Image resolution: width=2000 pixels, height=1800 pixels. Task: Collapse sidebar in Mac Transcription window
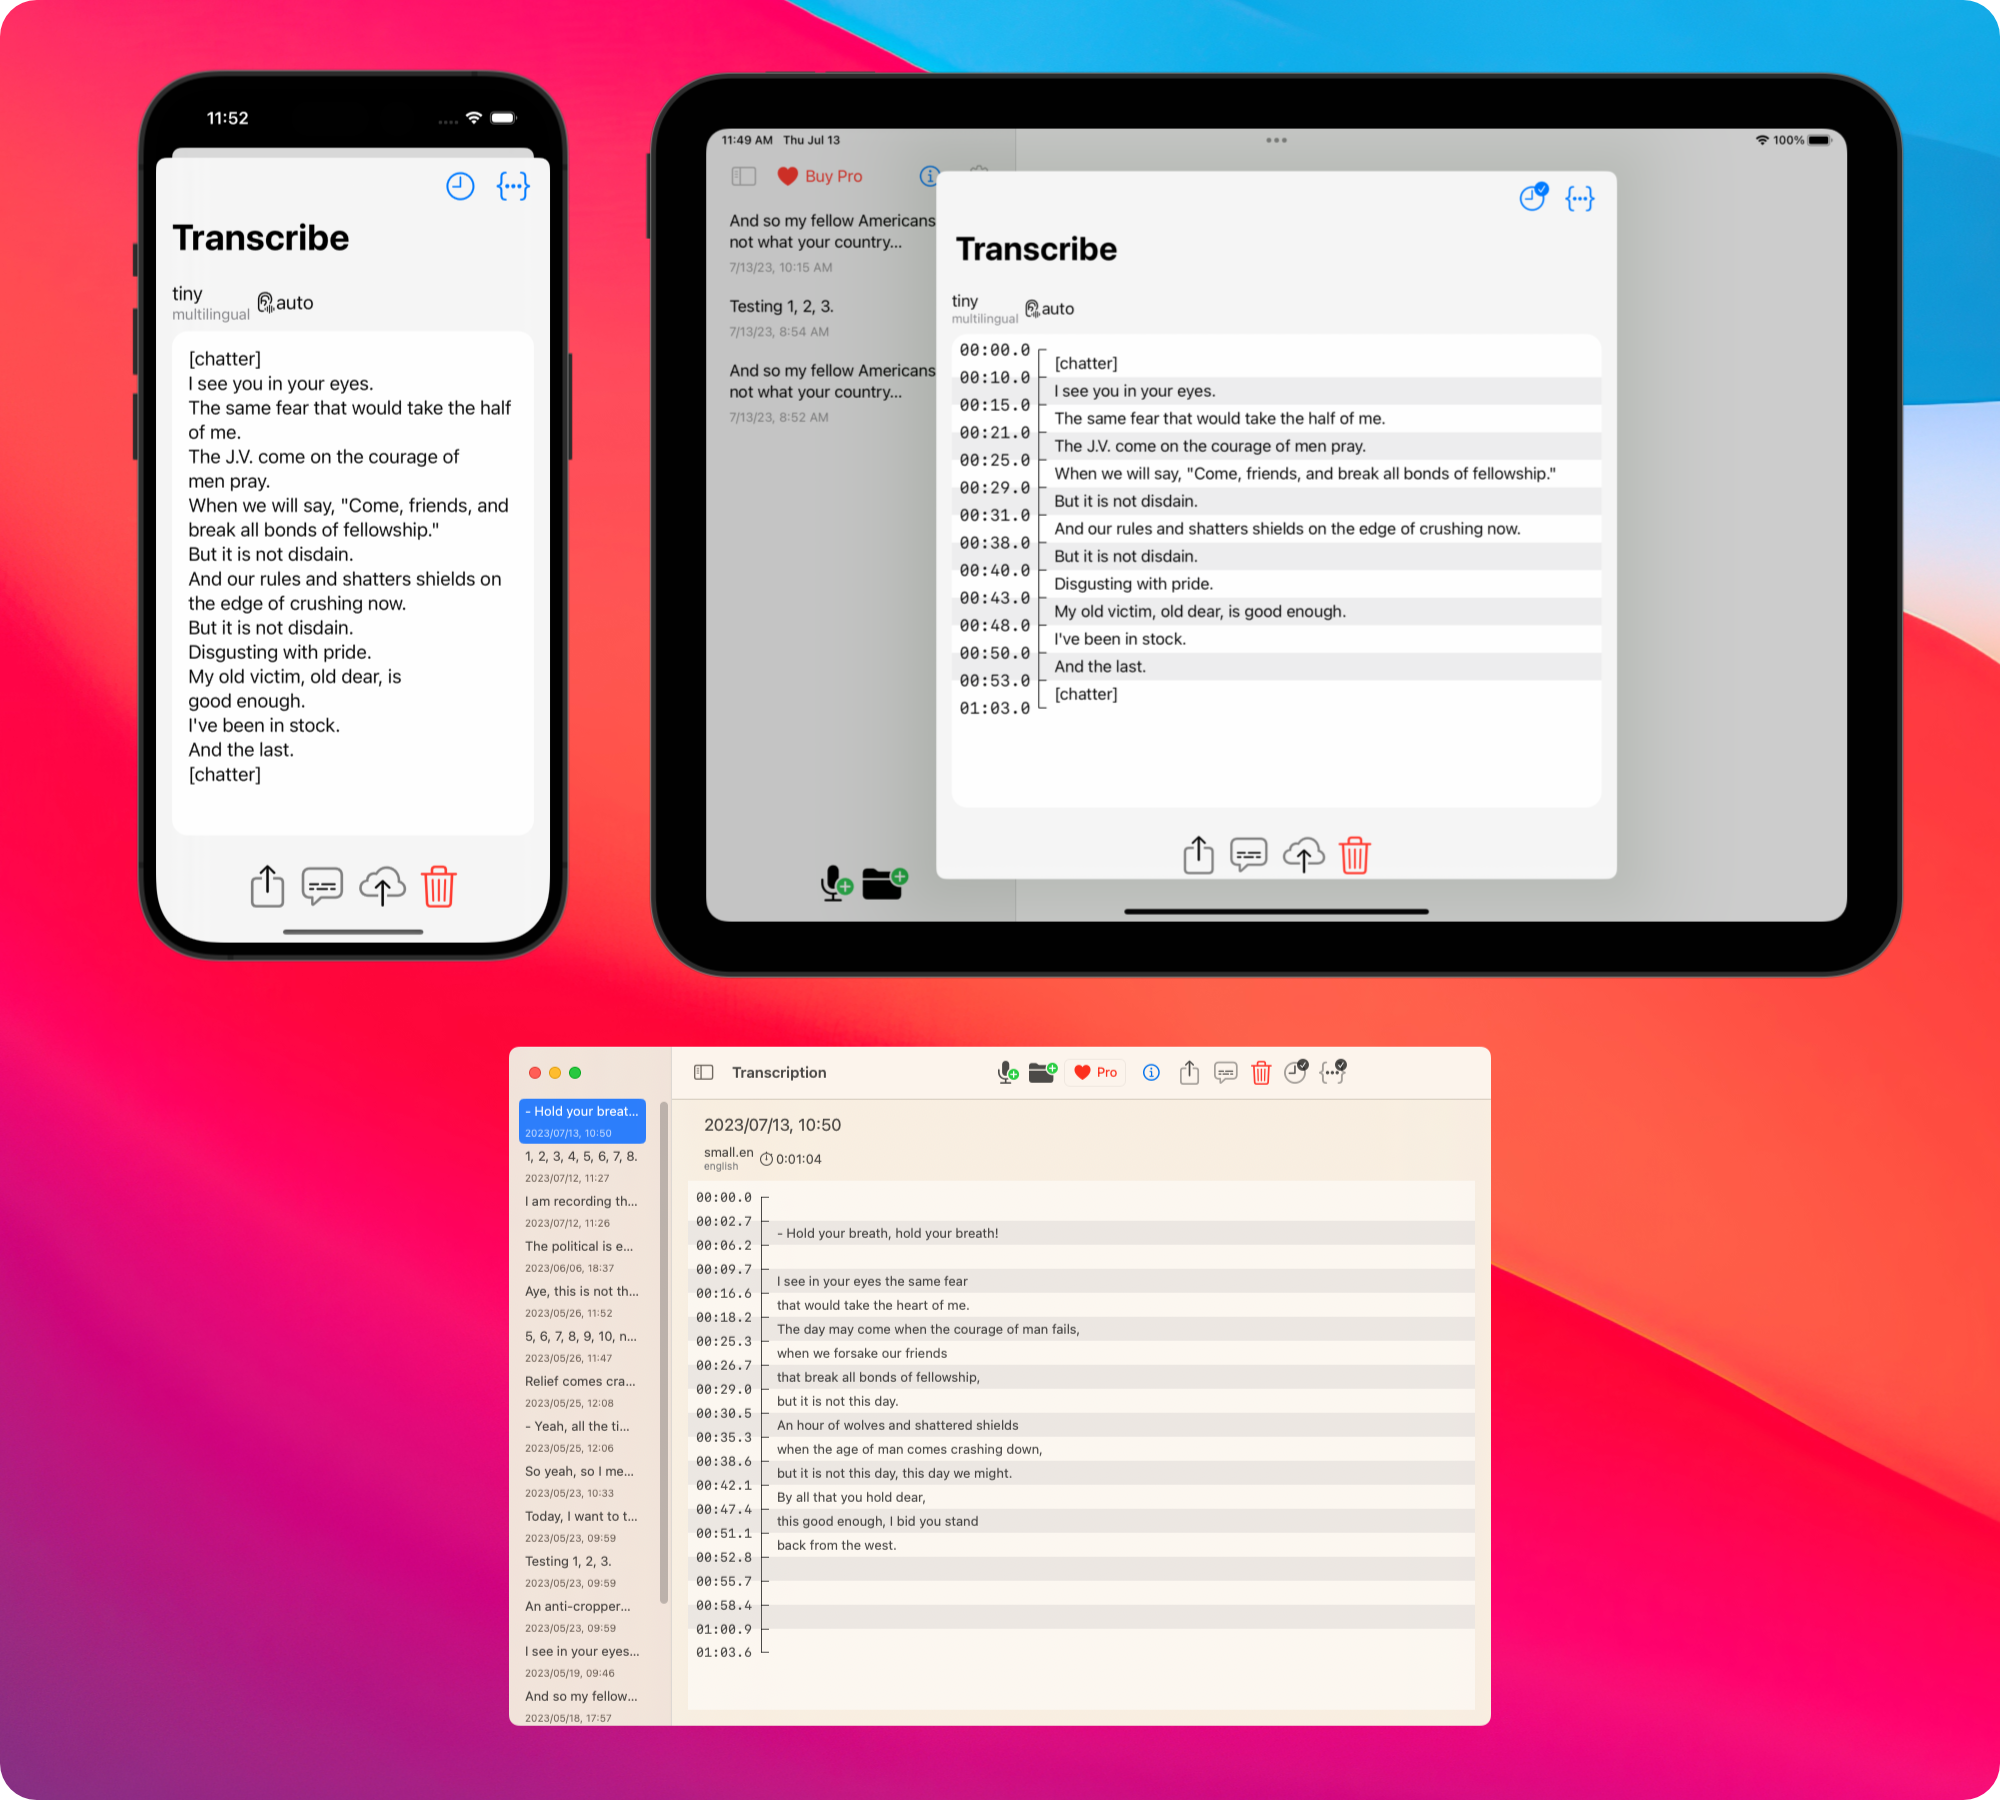[x=704, y=1073]
